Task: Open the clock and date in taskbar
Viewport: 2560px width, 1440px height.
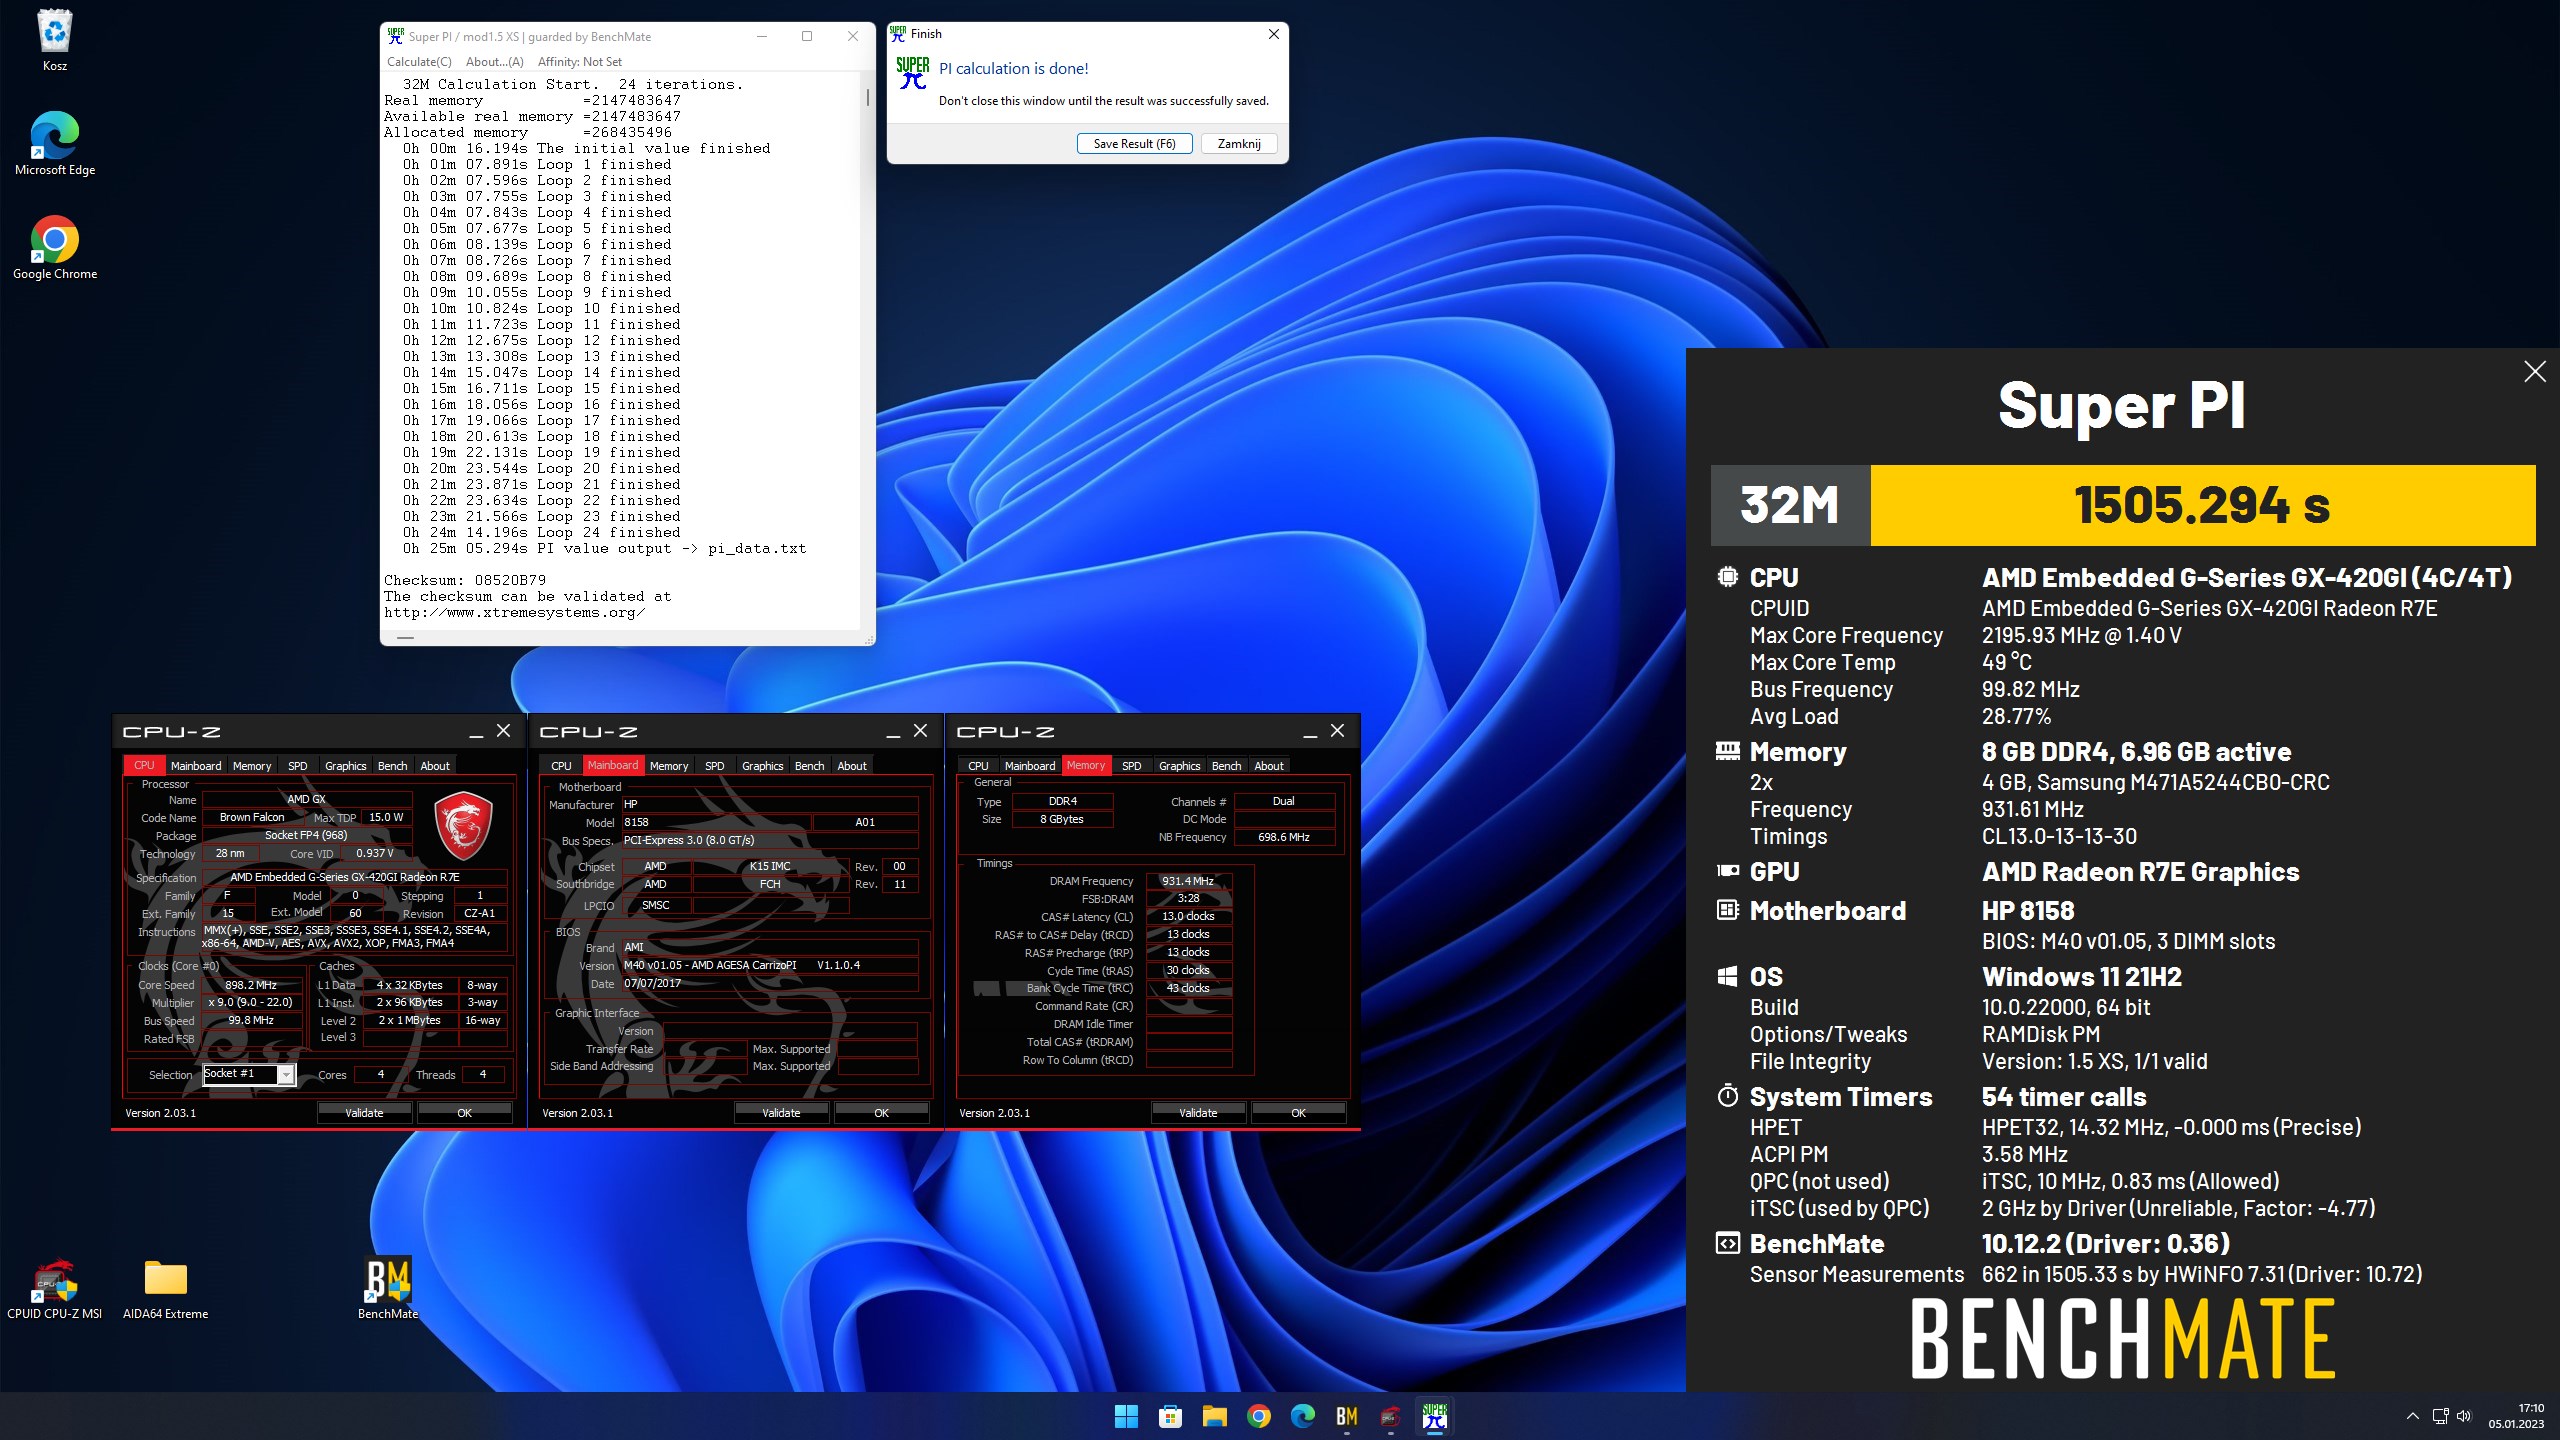Action: (x=2516, y=1416)
